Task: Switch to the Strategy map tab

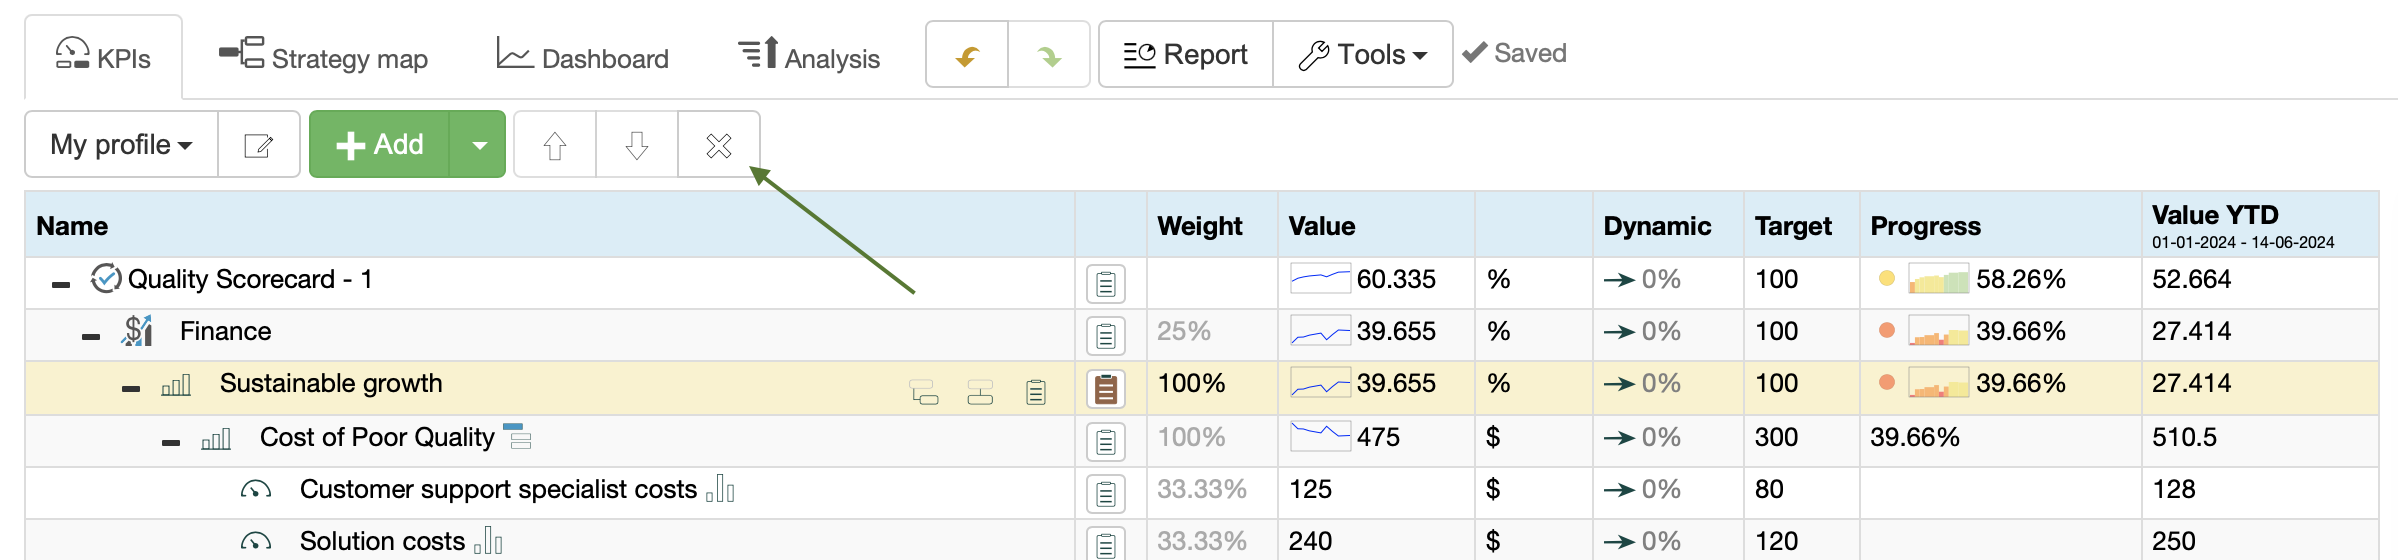Action: pos(324,57)
